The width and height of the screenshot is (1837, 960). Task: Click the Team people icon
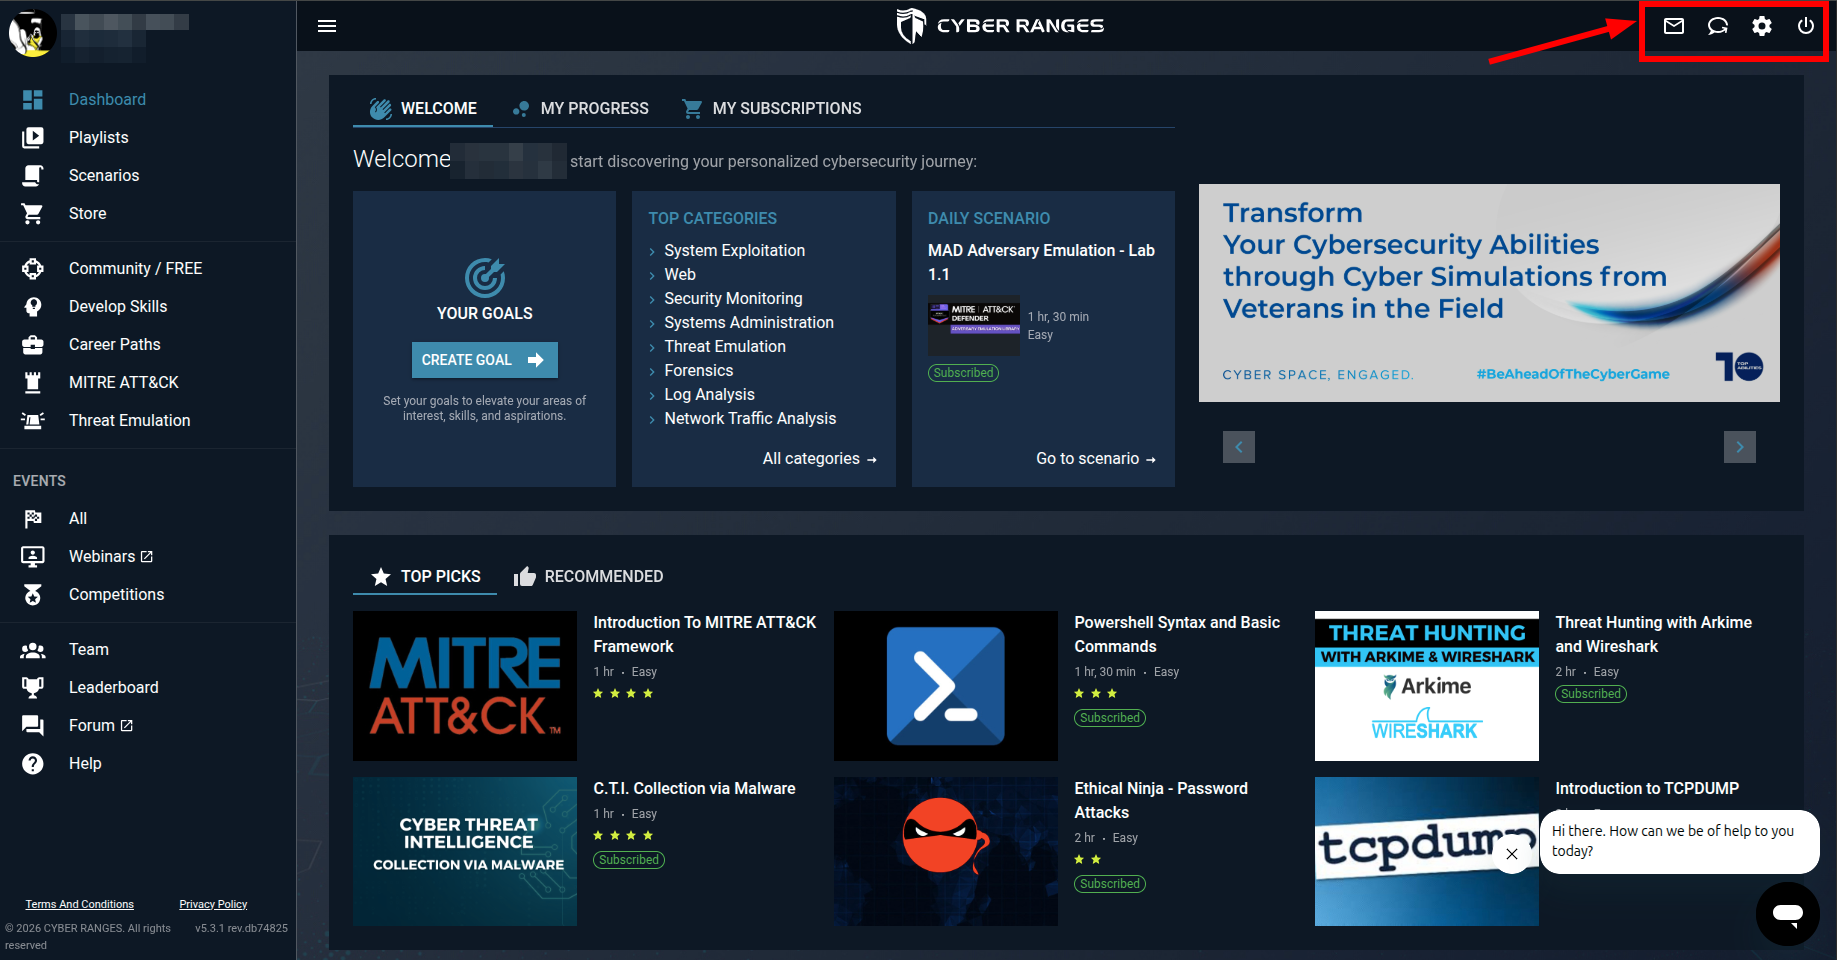point(33,650)
